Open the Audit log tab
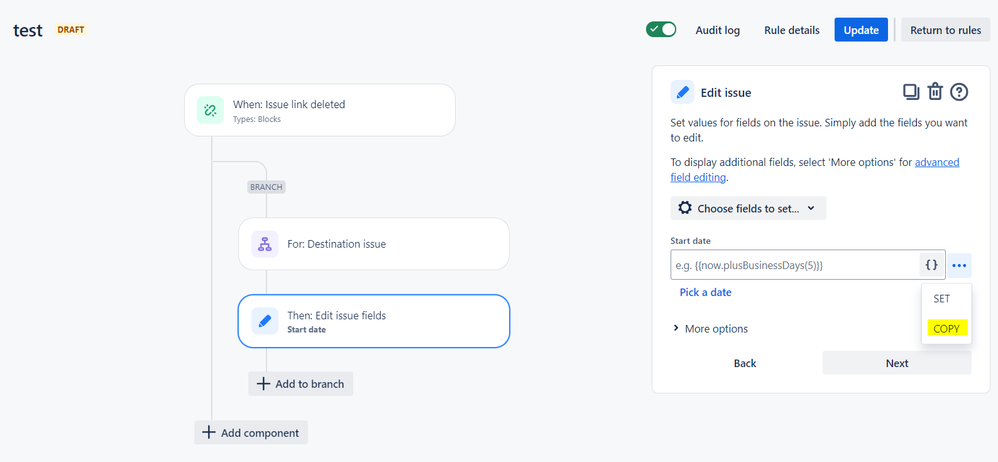This screenshot has width=998, height=462. [x=717, y=30]
